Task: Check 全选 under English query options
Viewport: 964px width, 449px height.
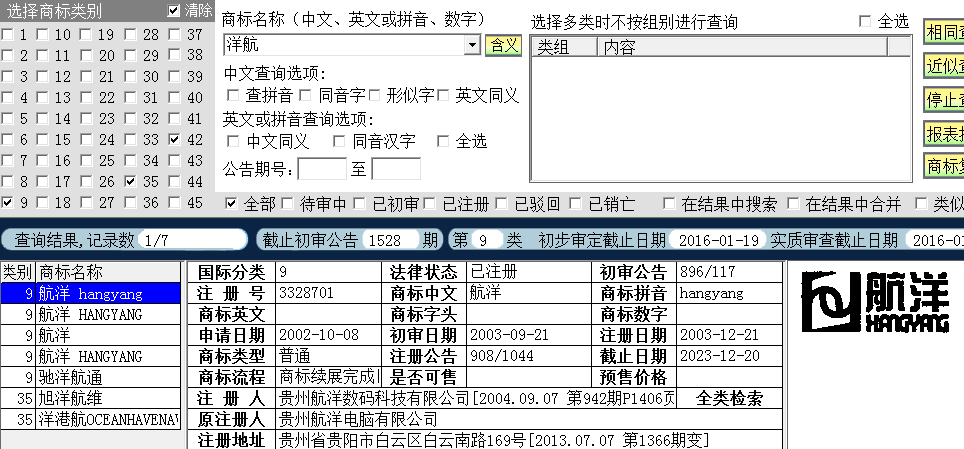Action: (x=443, y=141)
